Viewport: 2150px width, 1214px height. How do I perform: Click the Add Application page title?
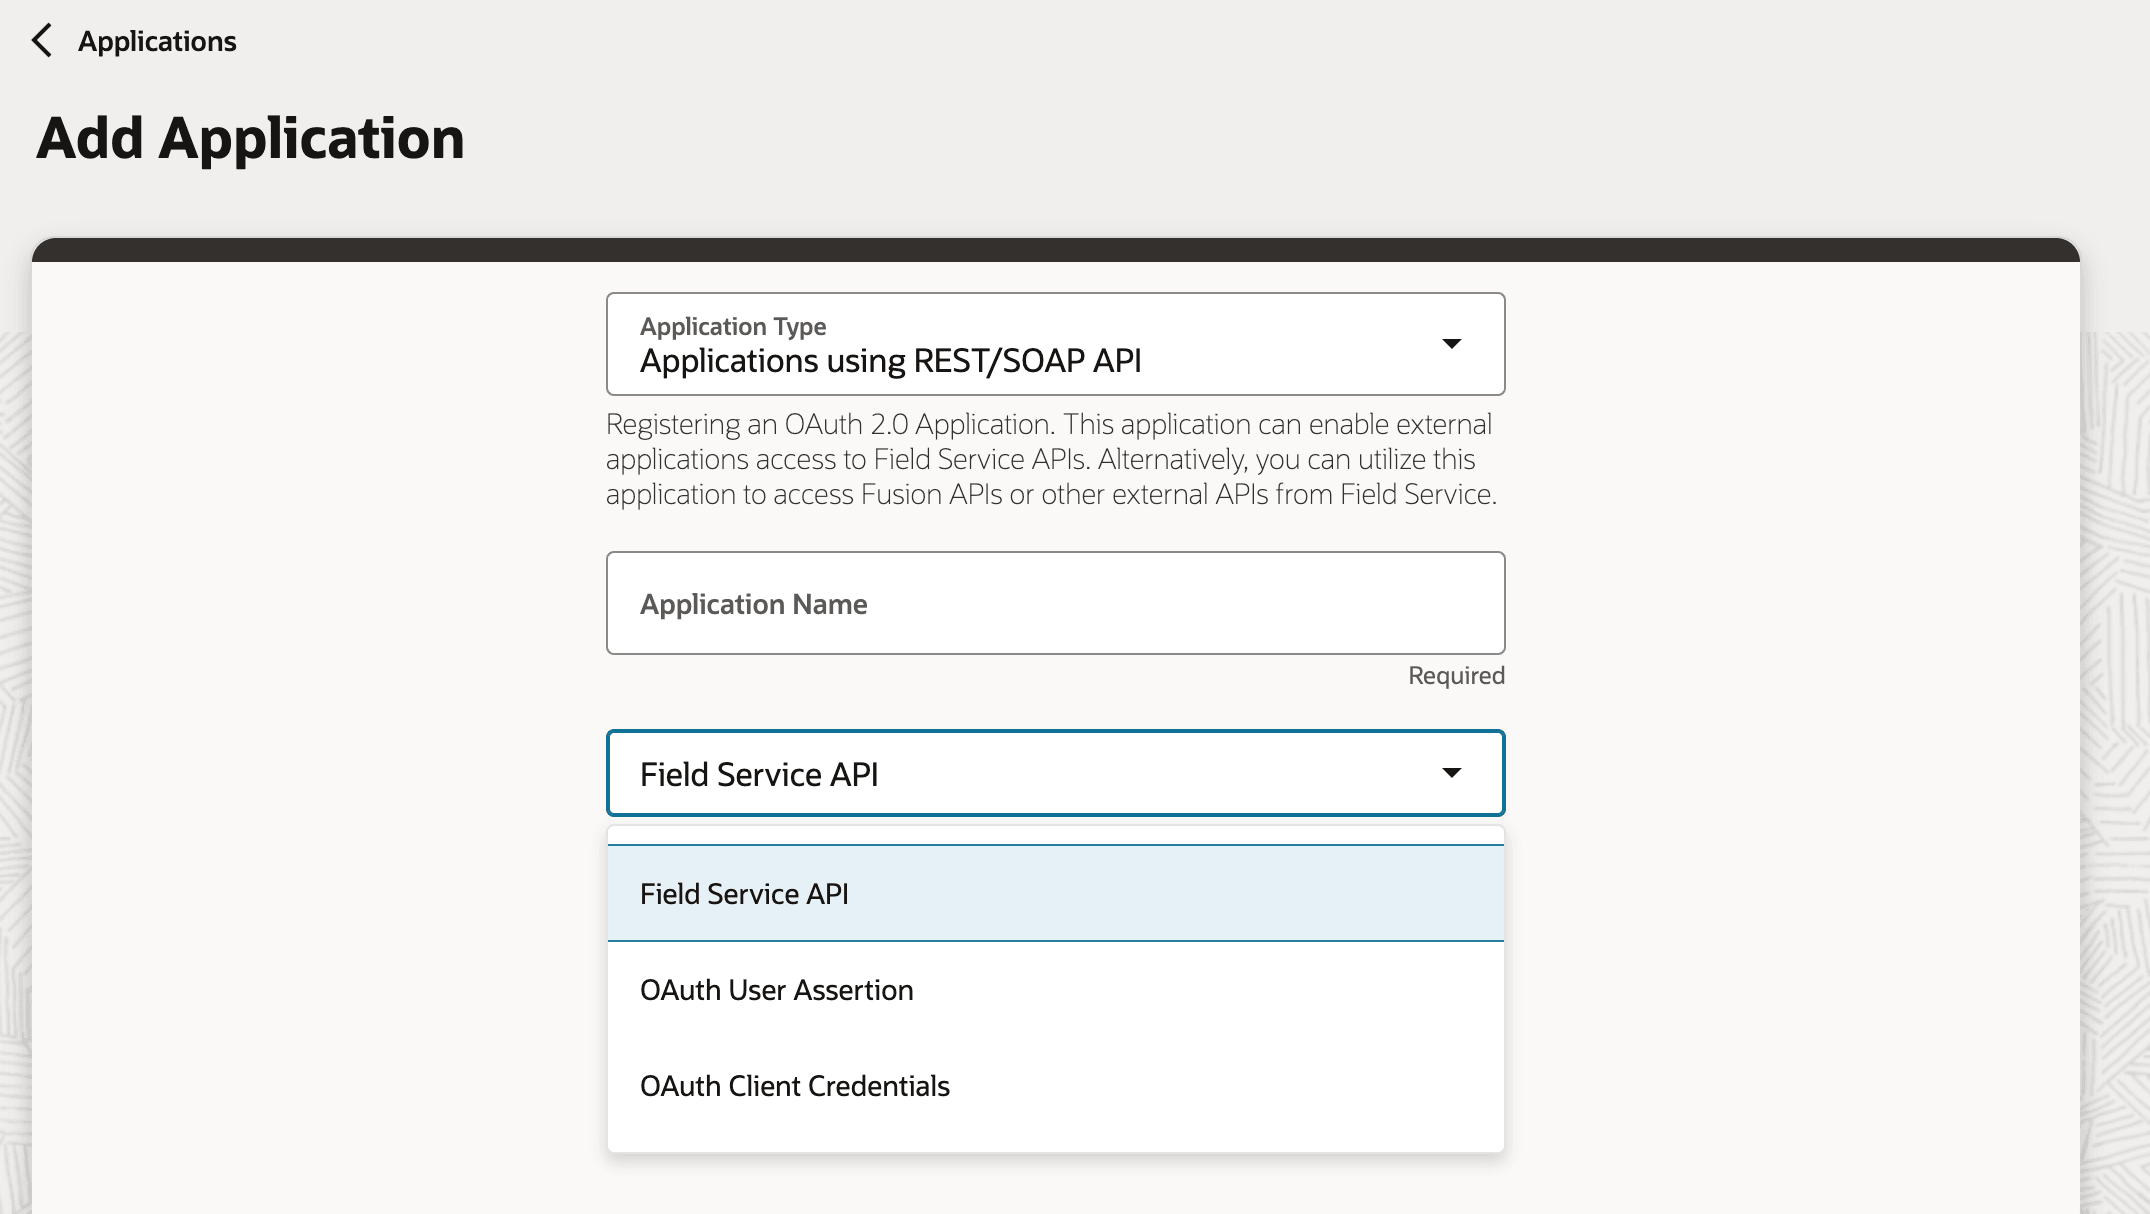coord(251,138)
